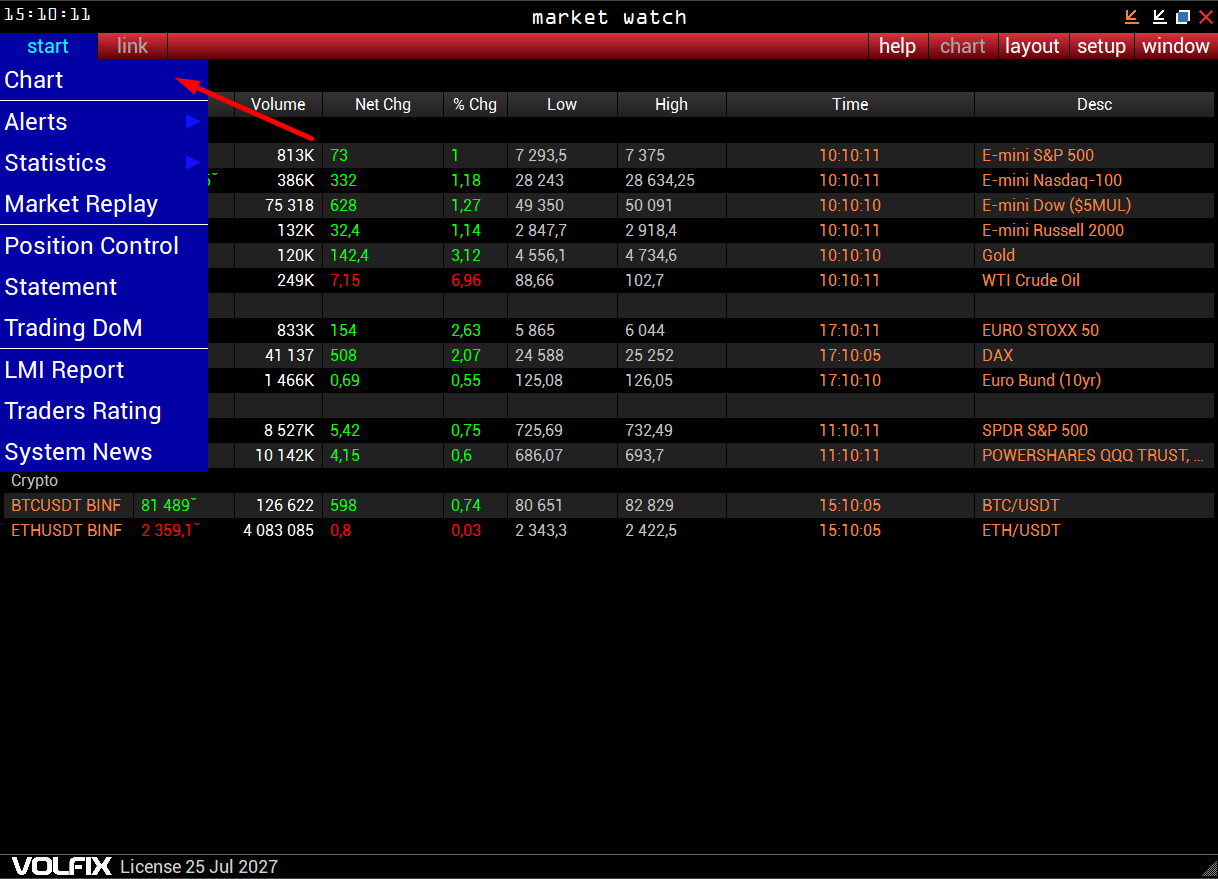The image size is (1218, 879).
Task: Open the Statistics menu item
Action: (104, 163)
